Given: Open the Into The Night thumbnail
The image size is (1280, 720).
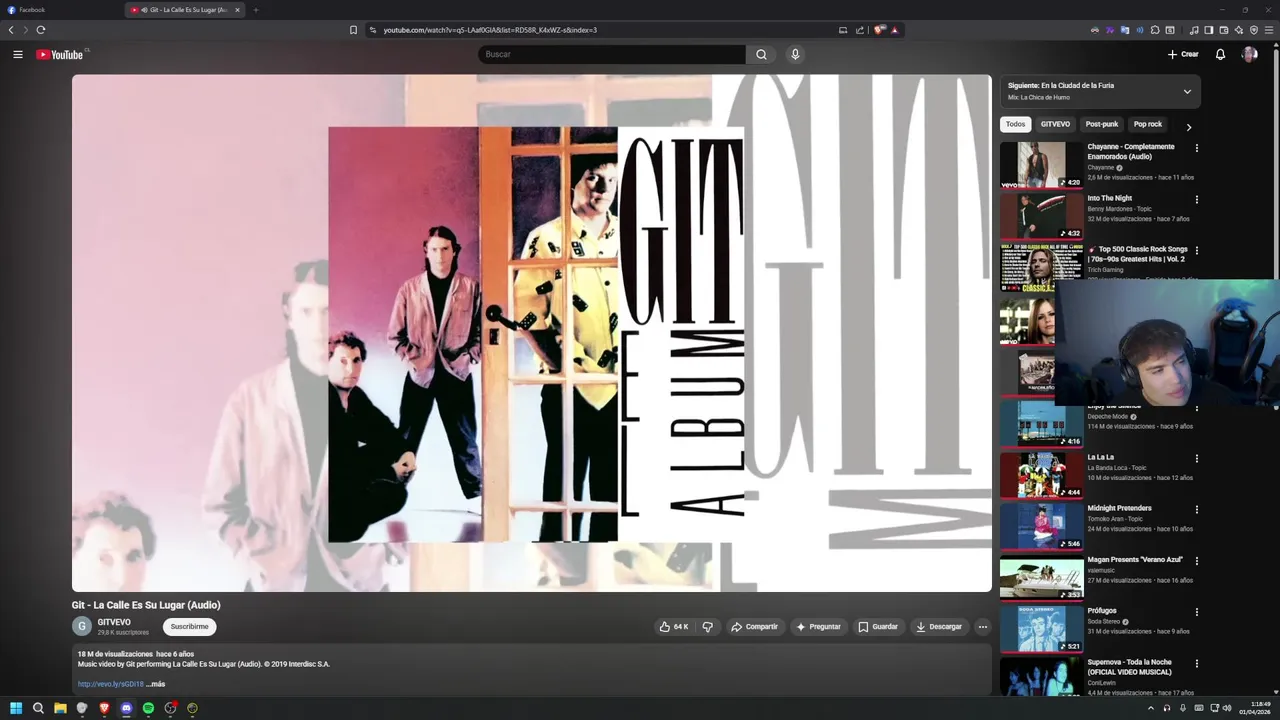Looking at the screenshot, I should [1041, 216].
